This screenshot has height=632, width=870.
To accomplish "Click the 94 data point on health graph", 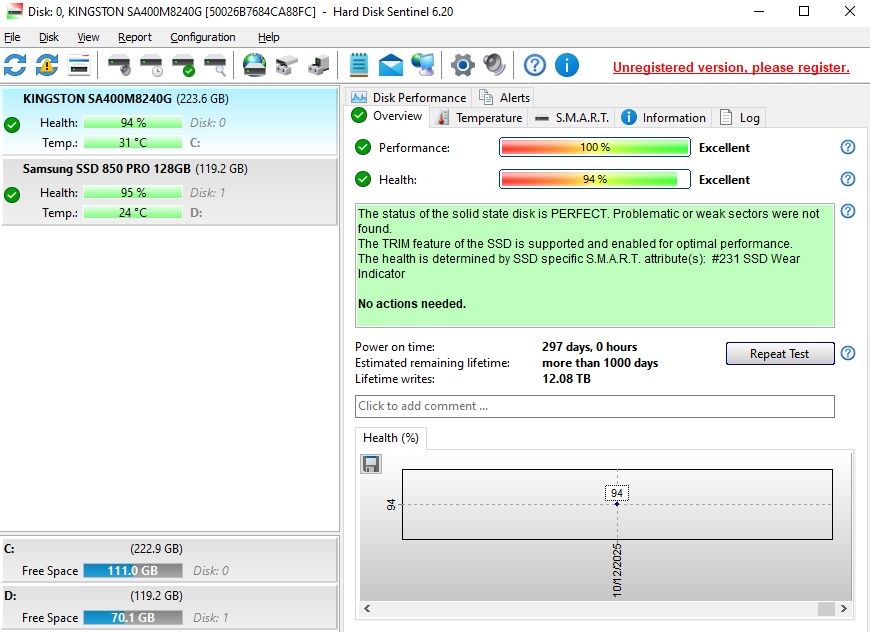I will pos(617,504).
